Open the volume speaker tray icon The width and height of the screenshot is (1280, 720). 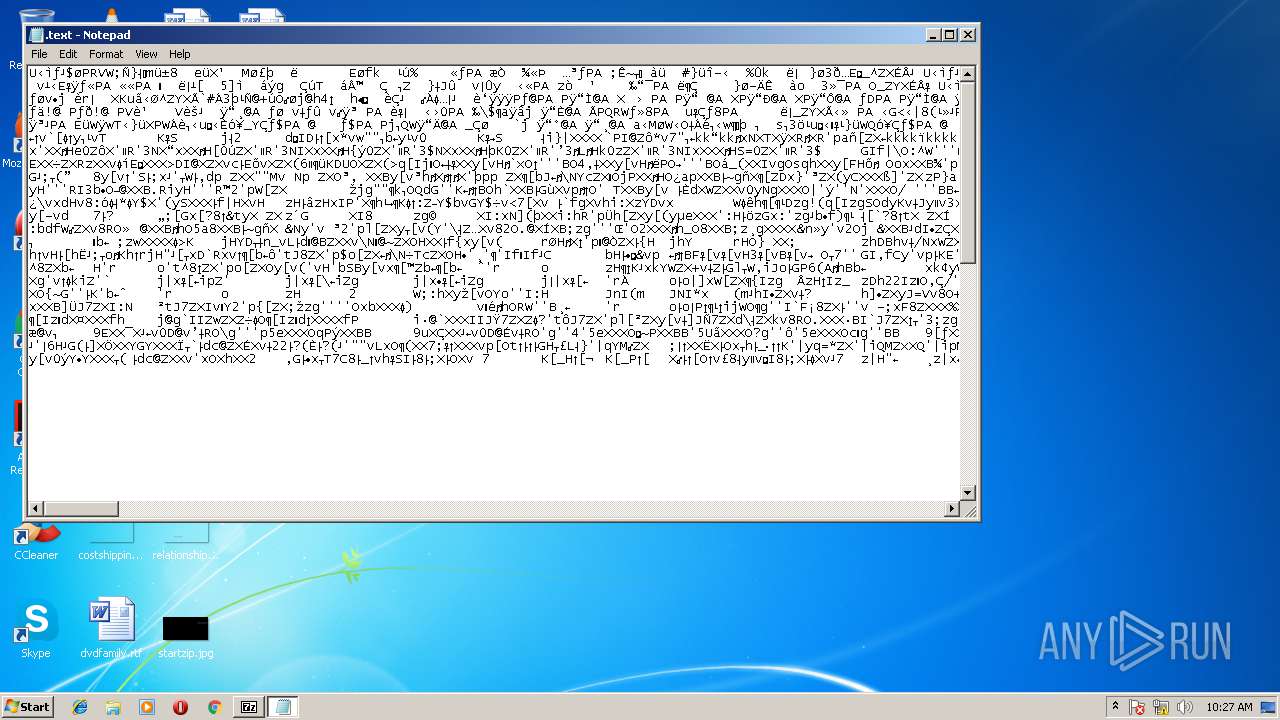coord(1185,707)
